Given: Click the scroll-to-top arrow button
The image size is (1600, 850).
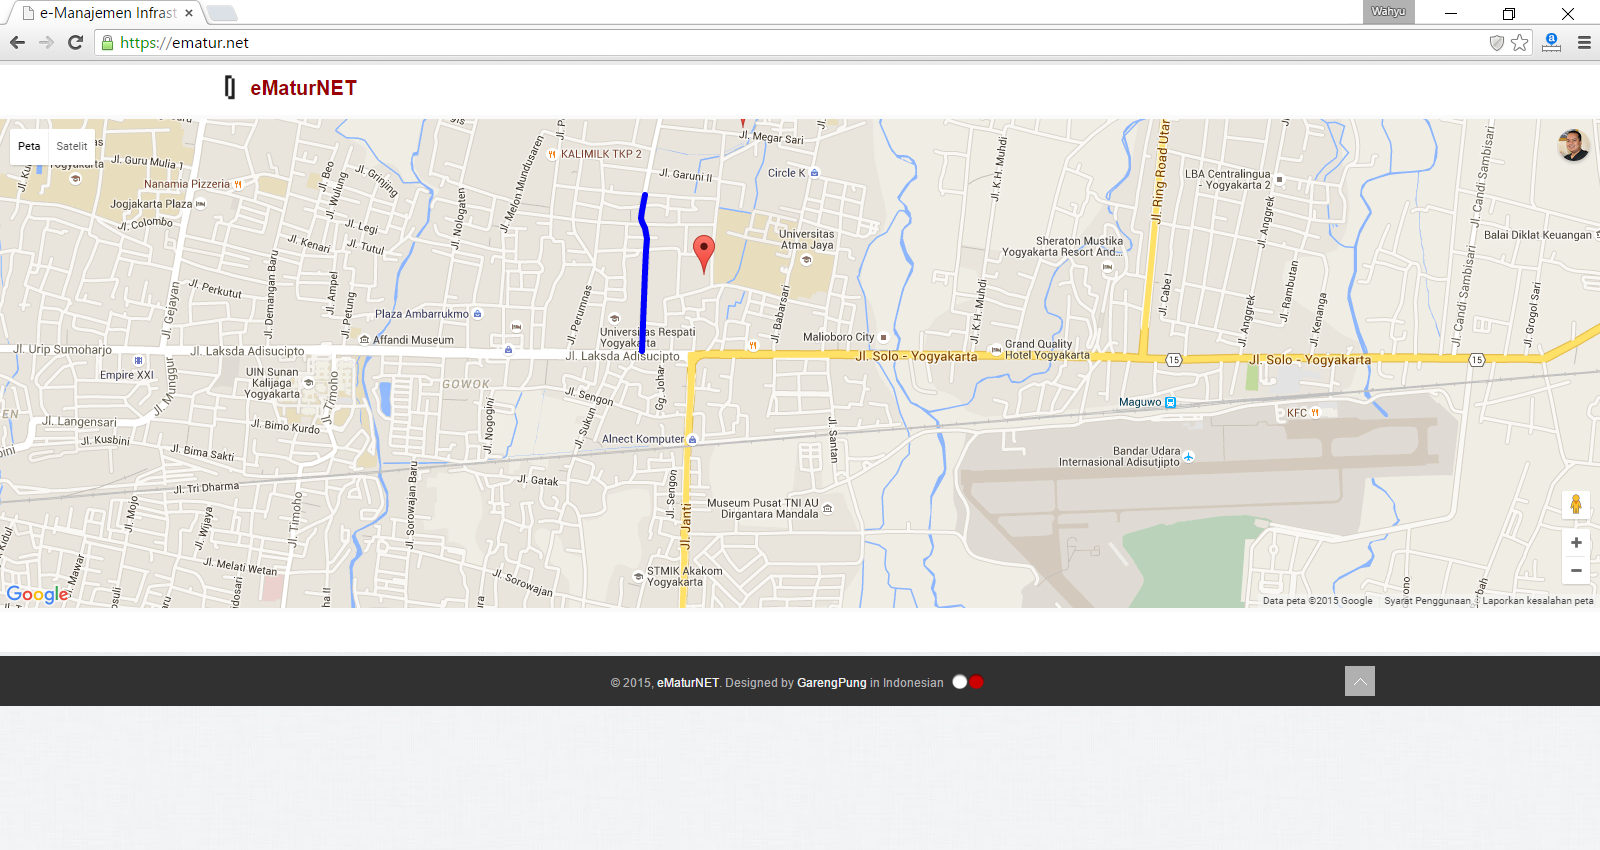Looking at the screenshot, I should [x=1360, y=681].
